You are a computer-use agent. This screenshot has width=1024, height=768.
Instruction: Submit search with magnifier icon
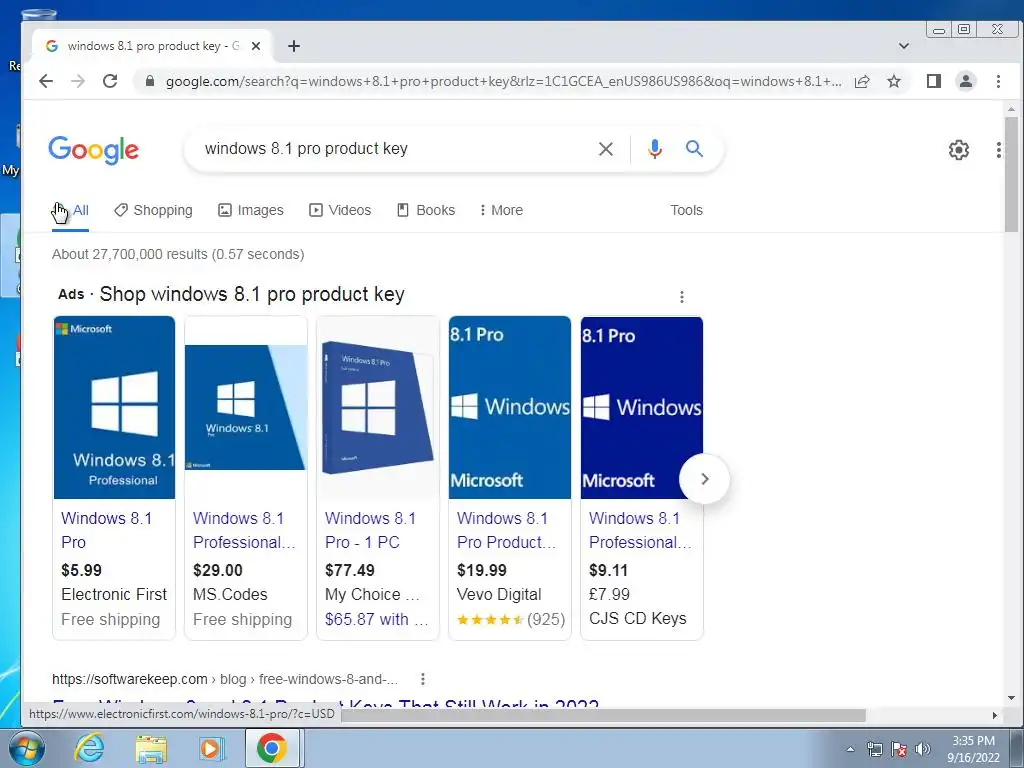694,149
